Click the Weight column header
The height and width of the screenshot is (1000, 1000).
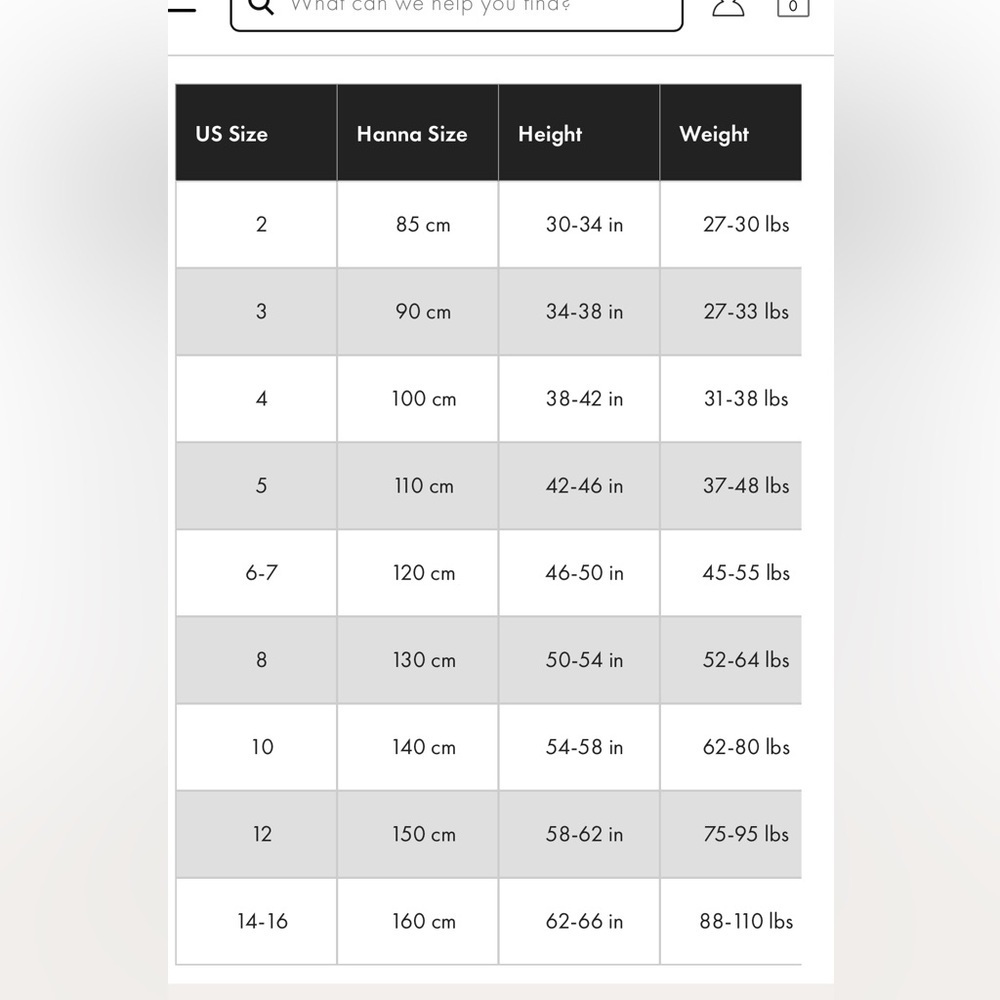coord(731,133)
